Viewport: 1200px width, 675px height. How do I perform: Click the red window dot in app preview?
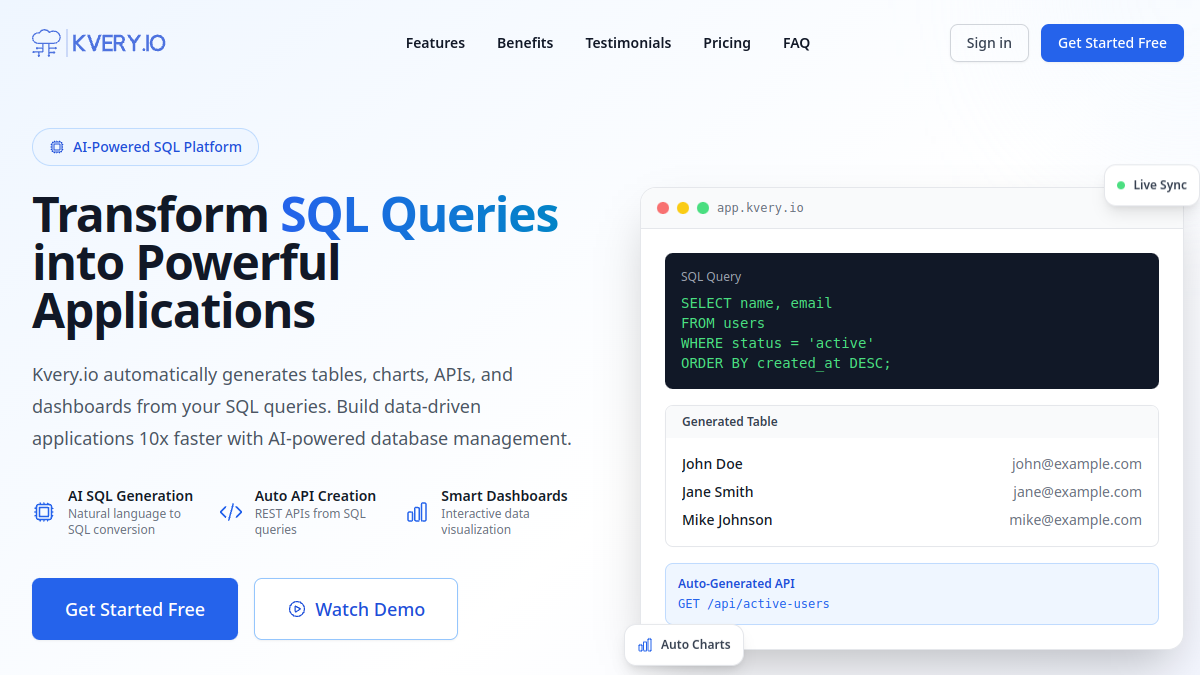click(x=663, y=208)
